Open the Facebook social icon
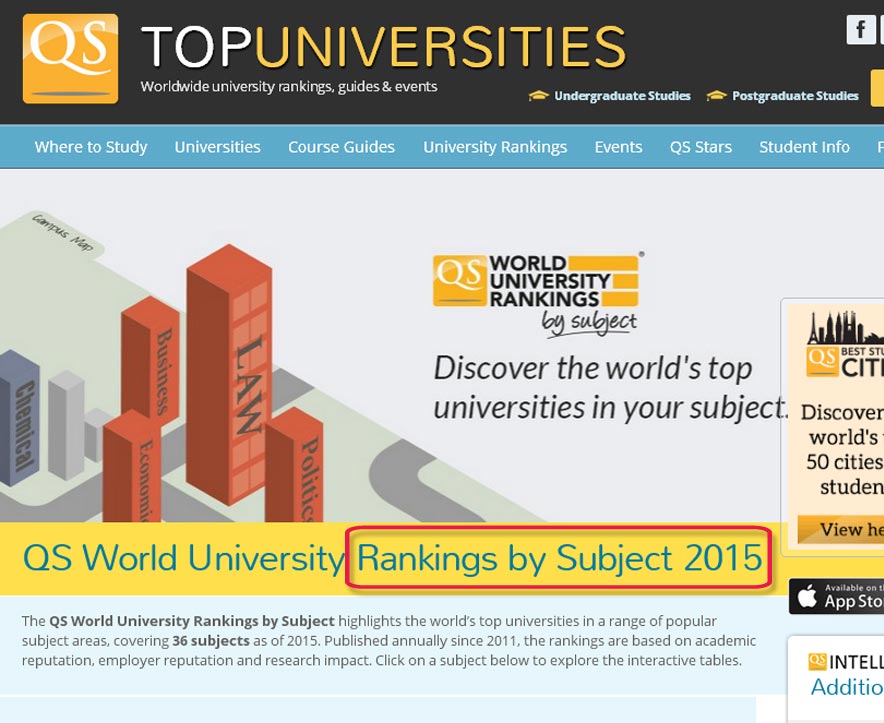This screenshot has height=723, width=884. [860, 29]
